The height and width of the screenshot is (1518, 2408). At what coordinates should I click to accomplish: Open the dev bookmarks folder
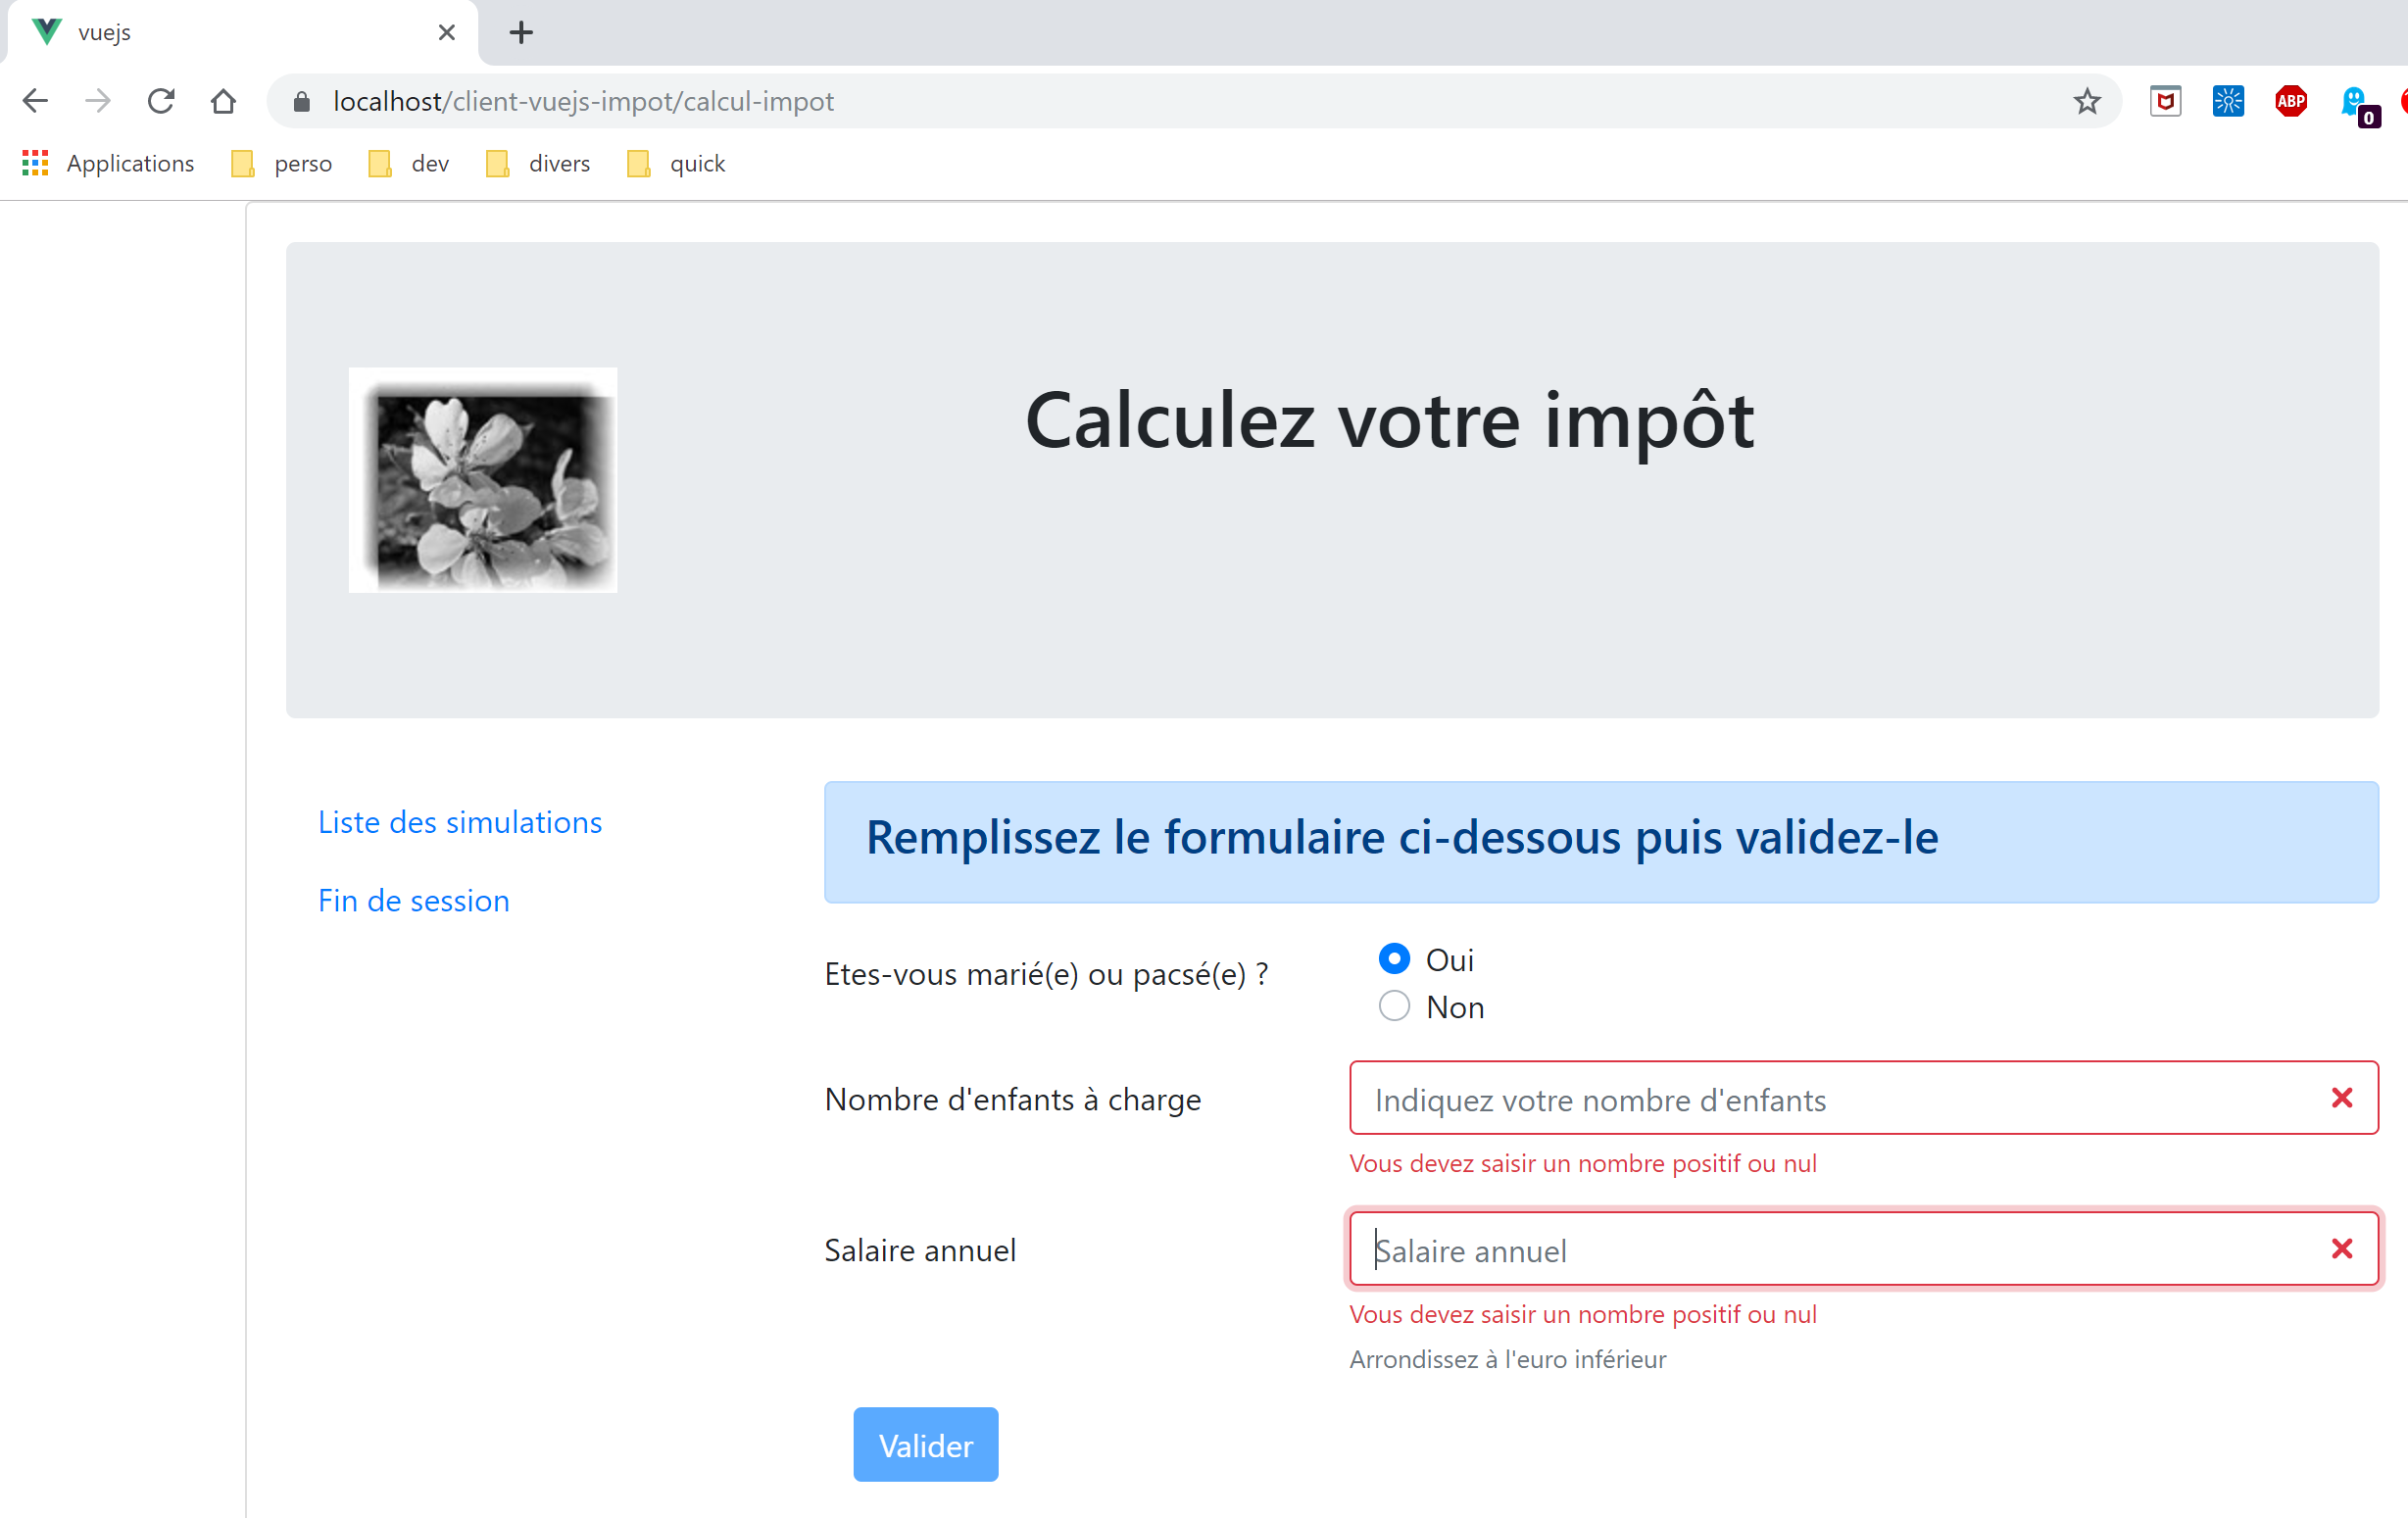click(409, 163)
